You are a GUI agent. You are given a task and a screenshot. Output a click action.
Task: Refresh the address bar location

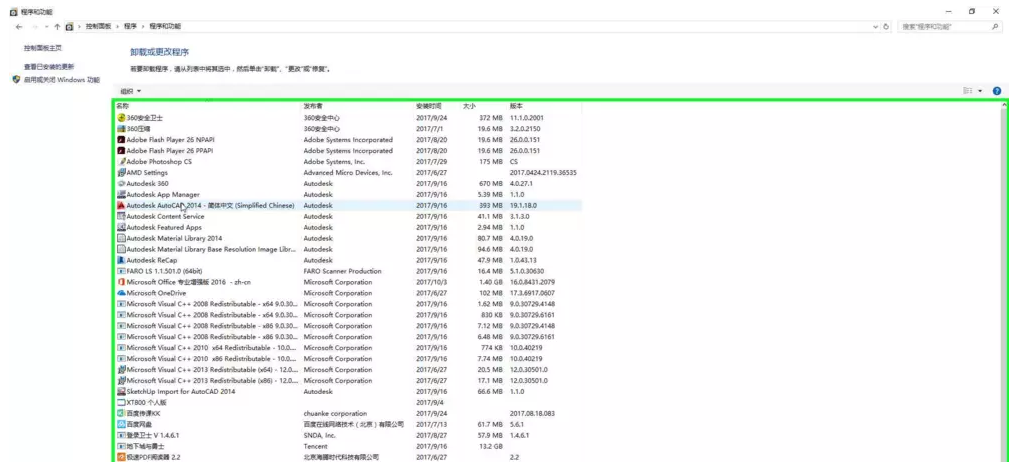pos(886,27)
